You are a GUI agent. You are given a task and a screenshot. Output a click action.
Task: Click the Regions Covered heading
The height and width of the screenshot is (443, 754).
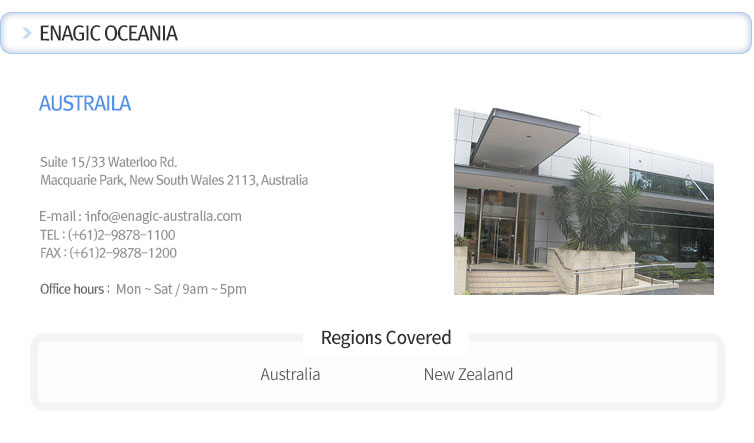(x=386, y=338)
